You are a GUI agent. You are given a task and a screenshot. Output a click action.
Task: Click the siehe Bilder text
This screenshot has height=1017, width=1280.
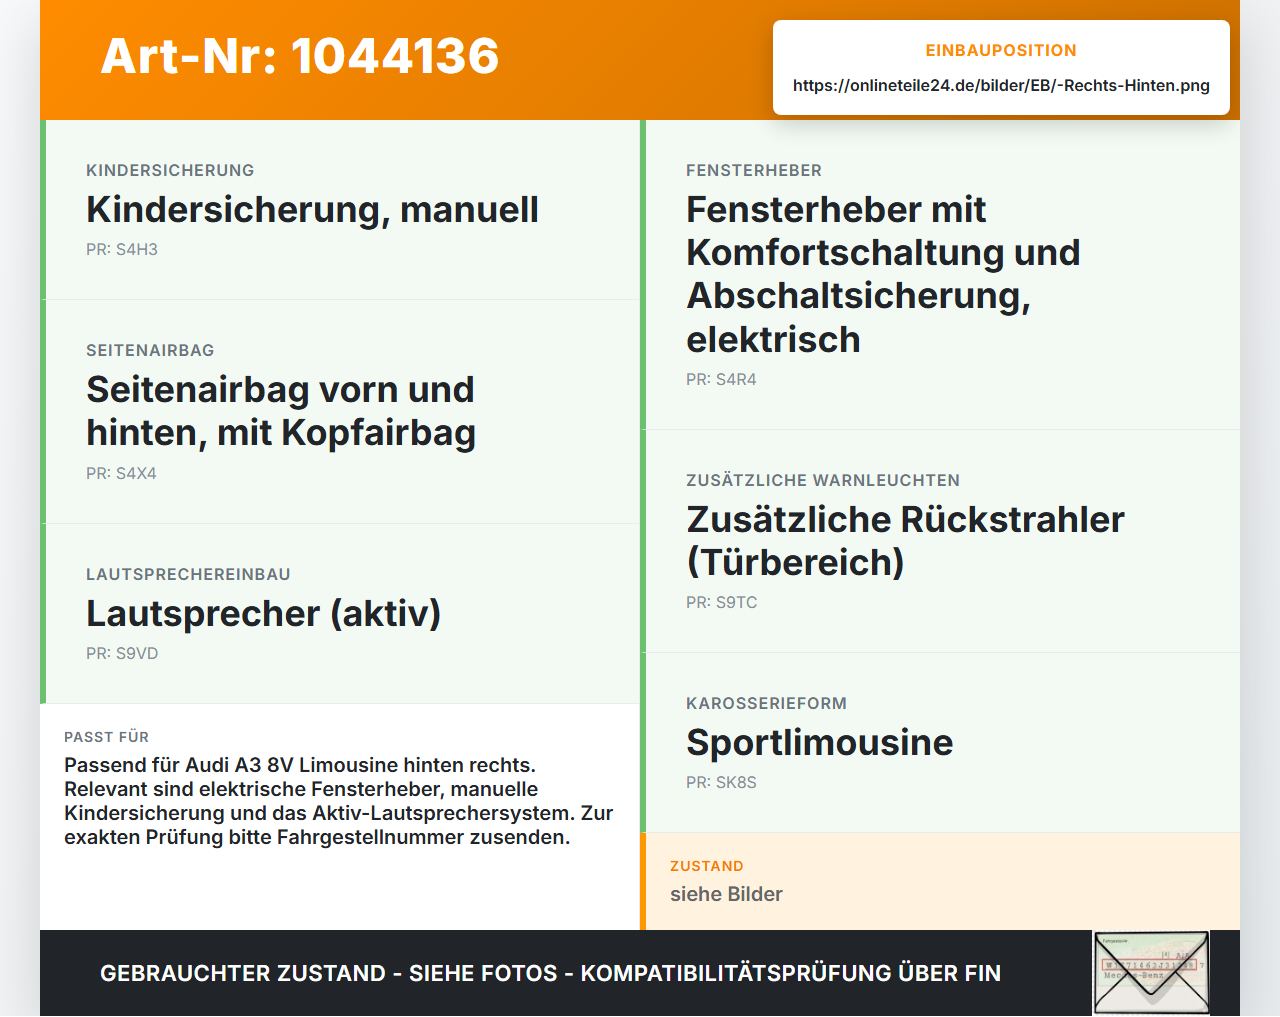[726, 895]
